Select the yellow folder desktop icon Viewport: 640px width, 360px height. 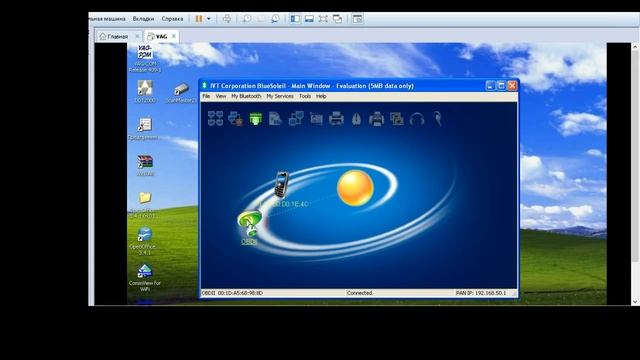click(144, 204)
